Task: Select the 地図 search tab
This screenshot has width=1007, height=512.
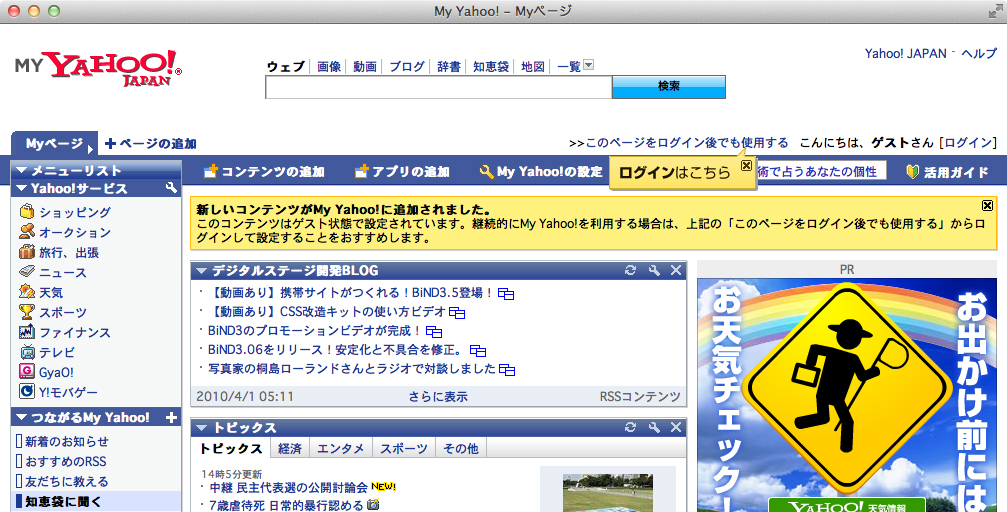Action: (533, 66)
